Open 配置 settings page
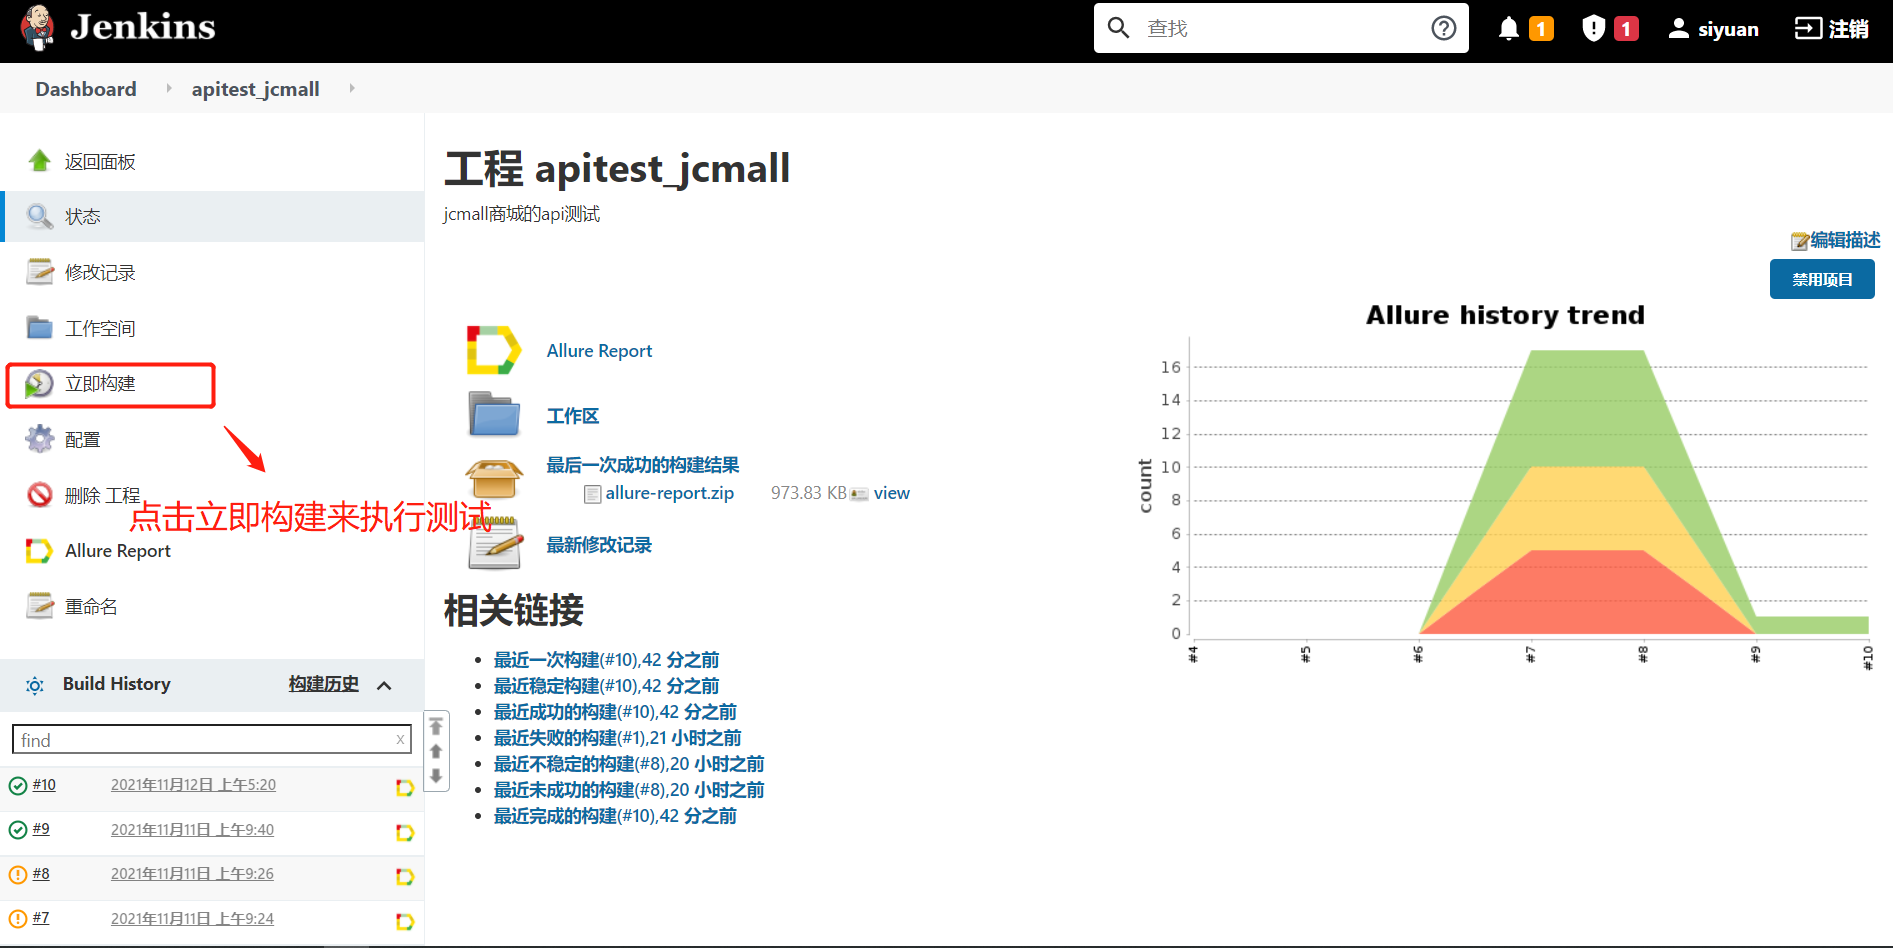The height and width of the screenshot is (948, 1893). (x=82, y=440)
